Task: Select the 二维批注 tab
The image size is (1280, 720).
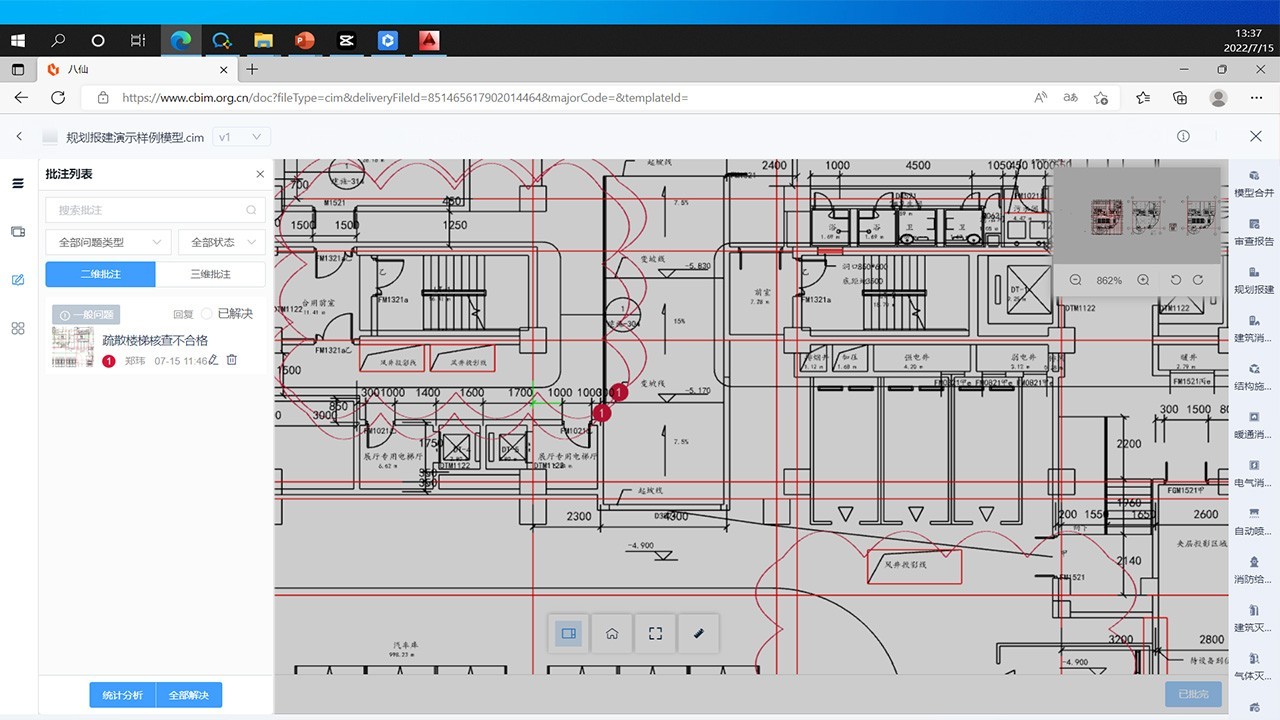Action: [x=100, y=274]
